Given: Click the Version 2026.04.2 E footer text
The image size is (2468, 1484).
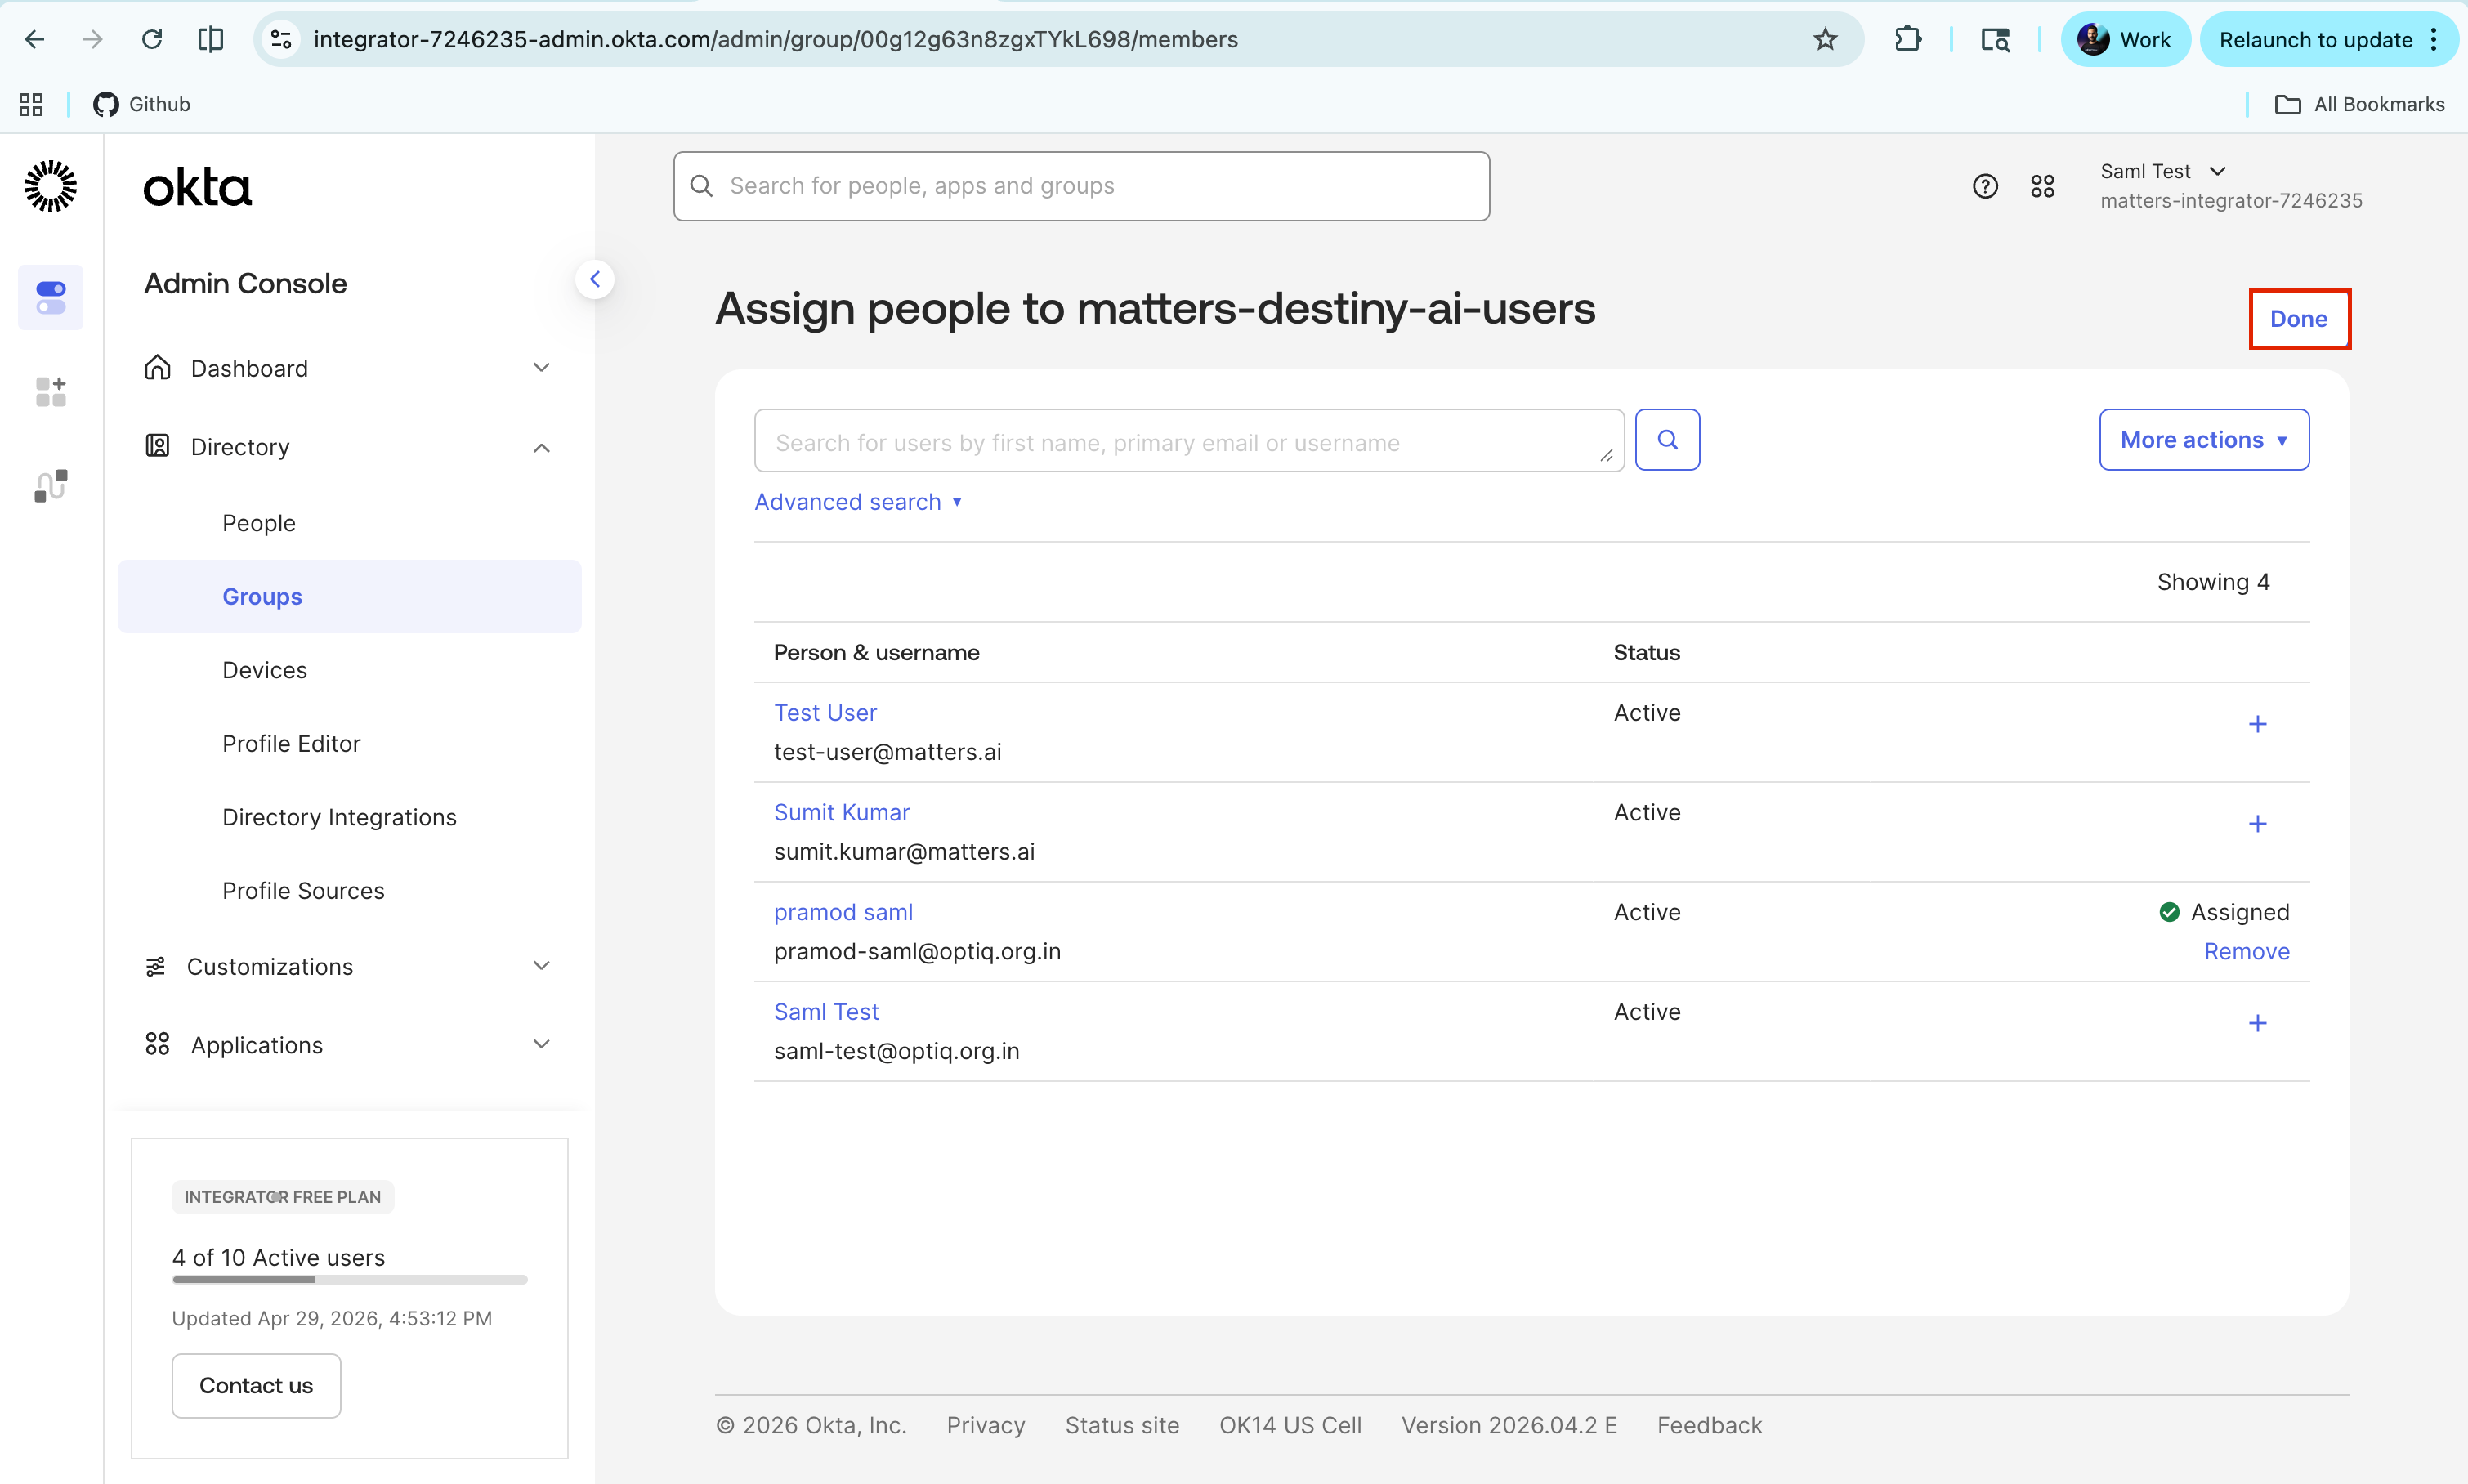Looking at the screenshot, I should tap(1509, 1425).
